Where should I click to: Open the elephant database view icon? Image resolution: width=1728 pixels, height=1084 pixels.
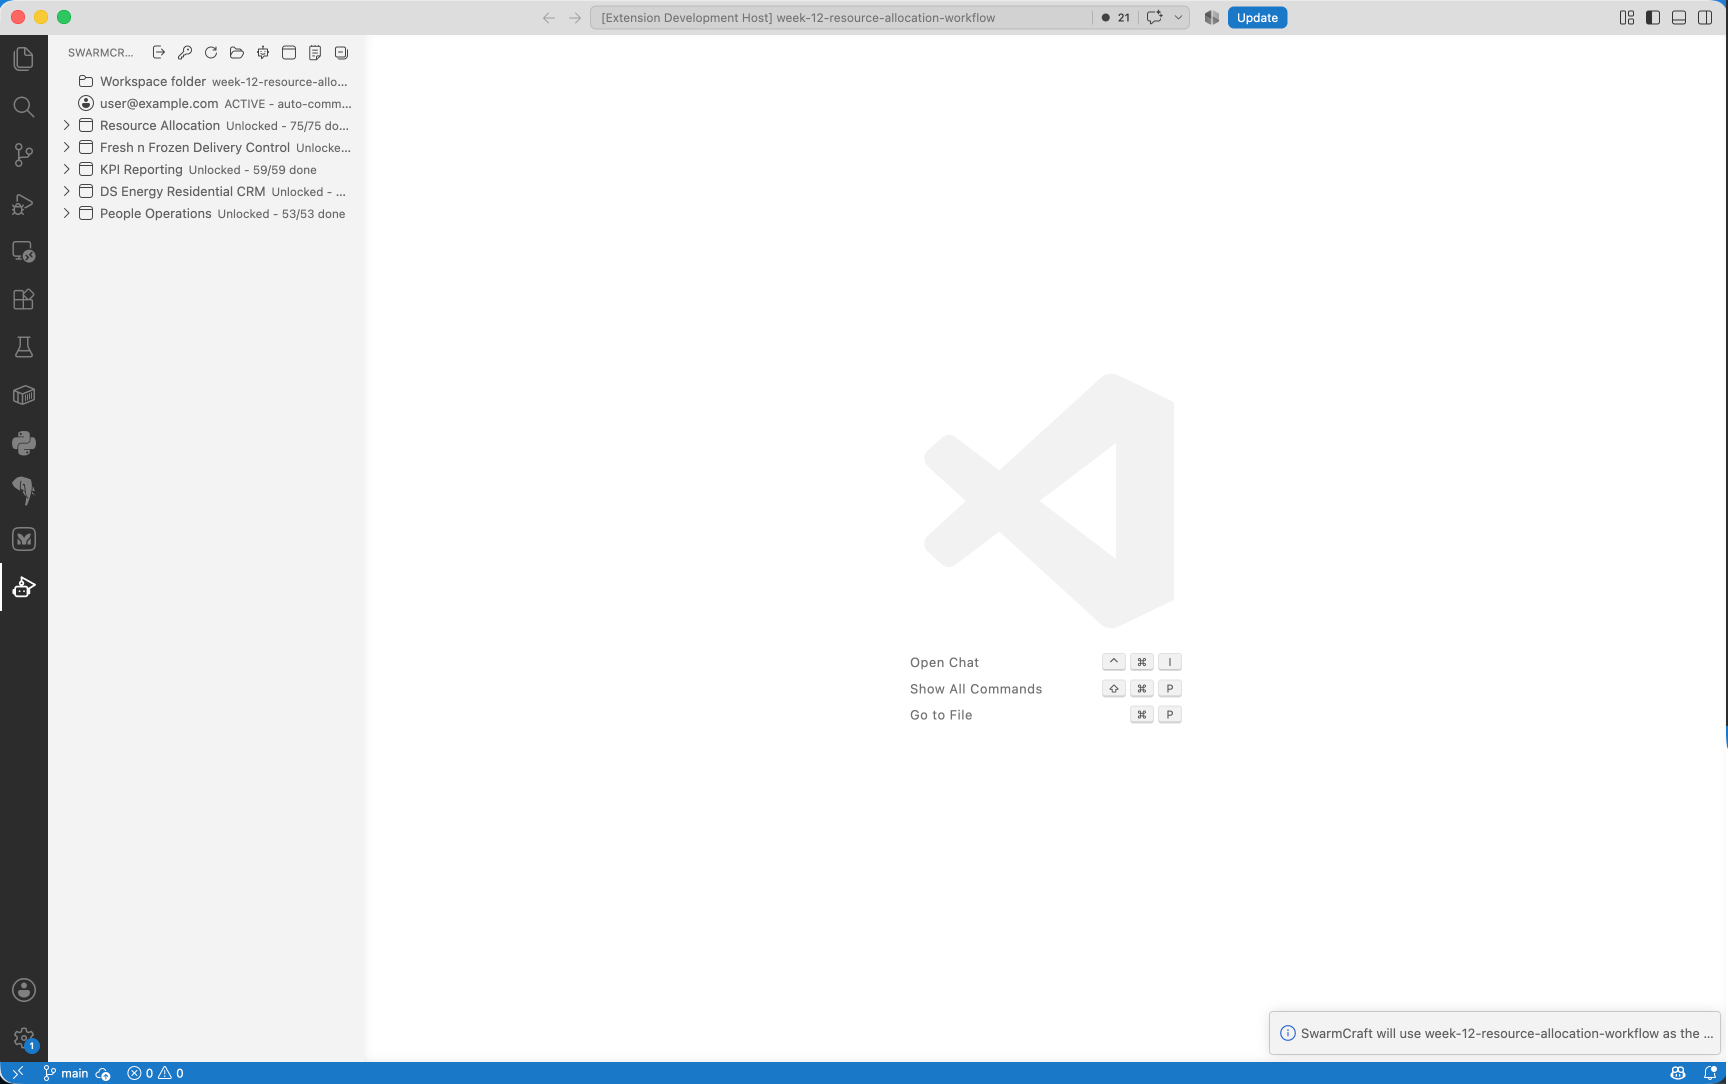tap(24, 491)
